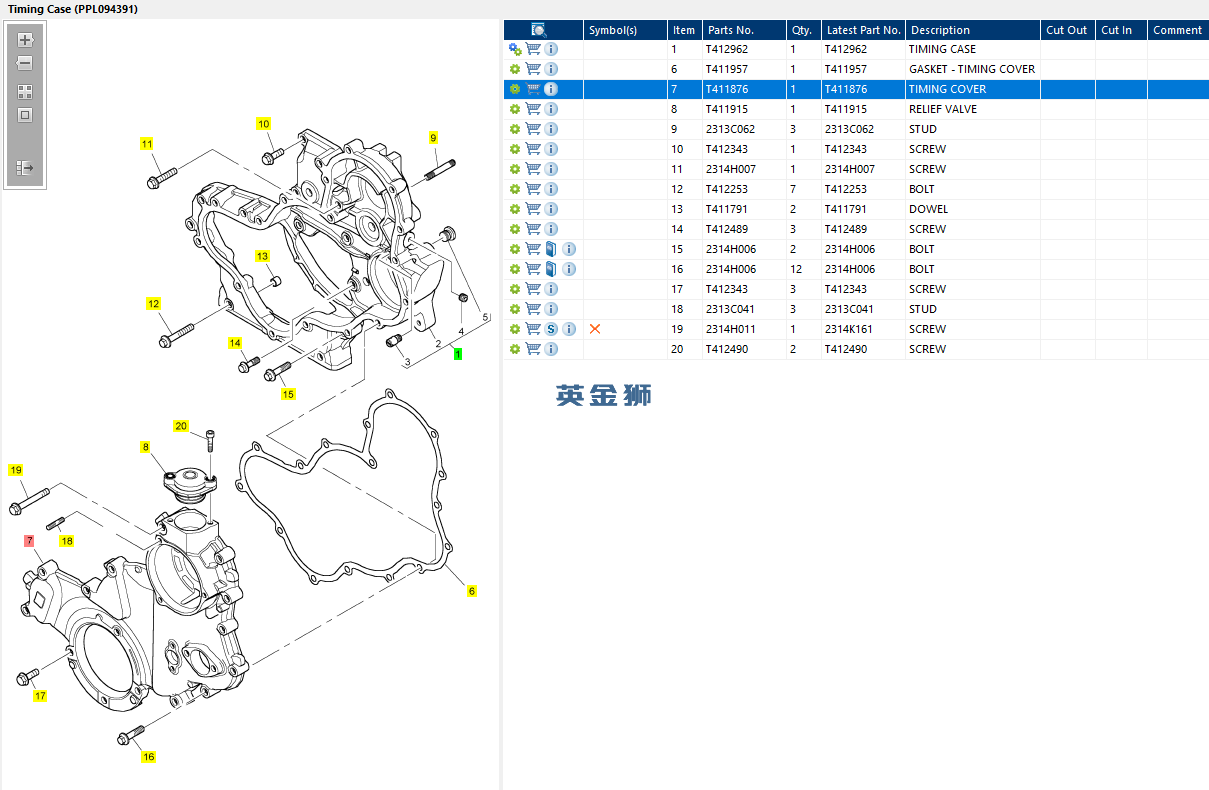Click the single-square view button in diagram toolbar
This screenshot has width=1209, height=790.
coord(26,115)
